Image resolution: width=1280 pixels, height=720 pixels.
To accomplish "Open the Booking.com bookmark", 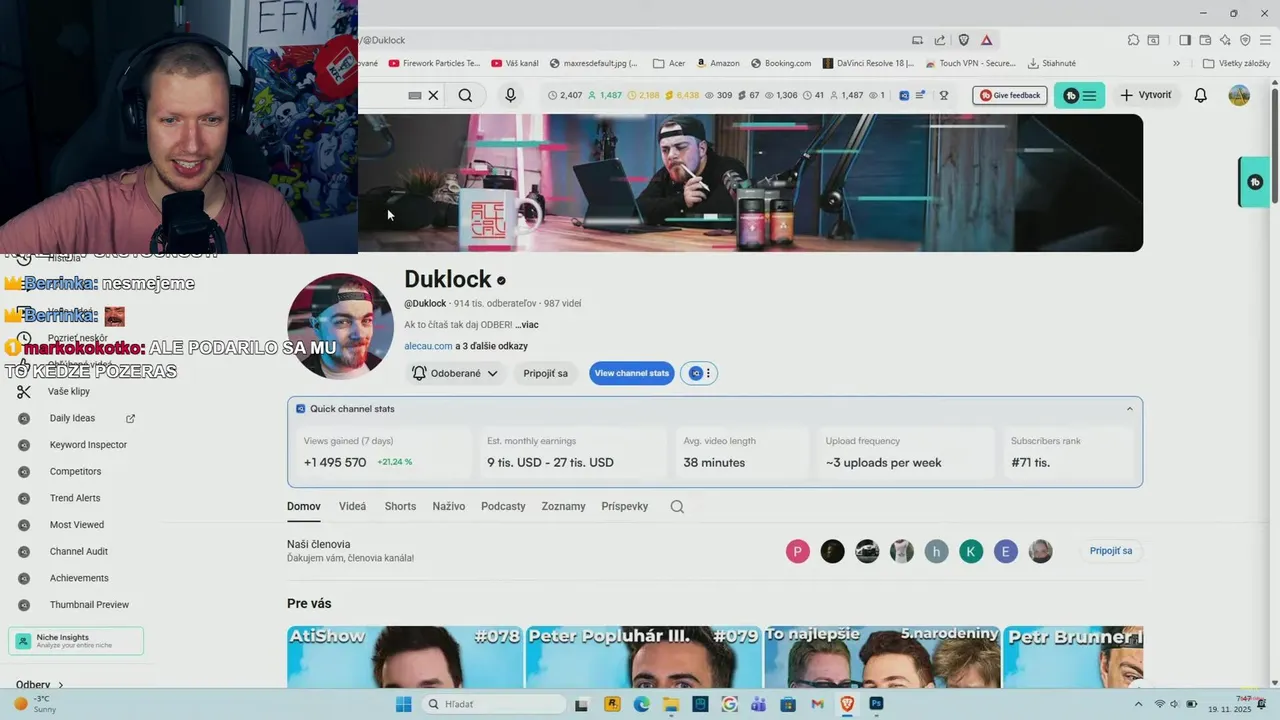I will pos(781,63).
